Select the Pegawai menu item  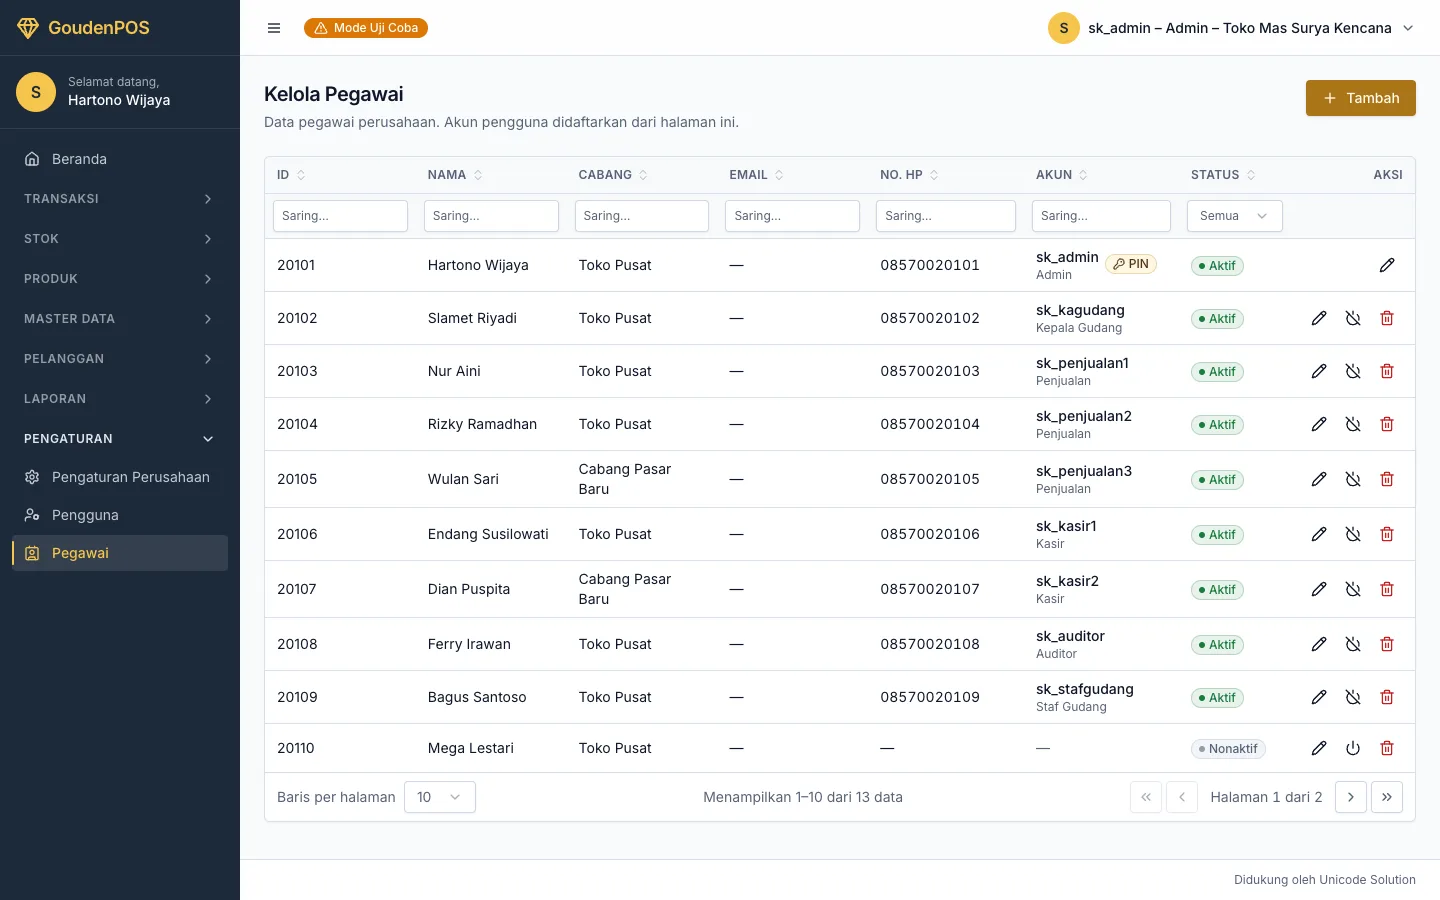click(x=120, y=553)
